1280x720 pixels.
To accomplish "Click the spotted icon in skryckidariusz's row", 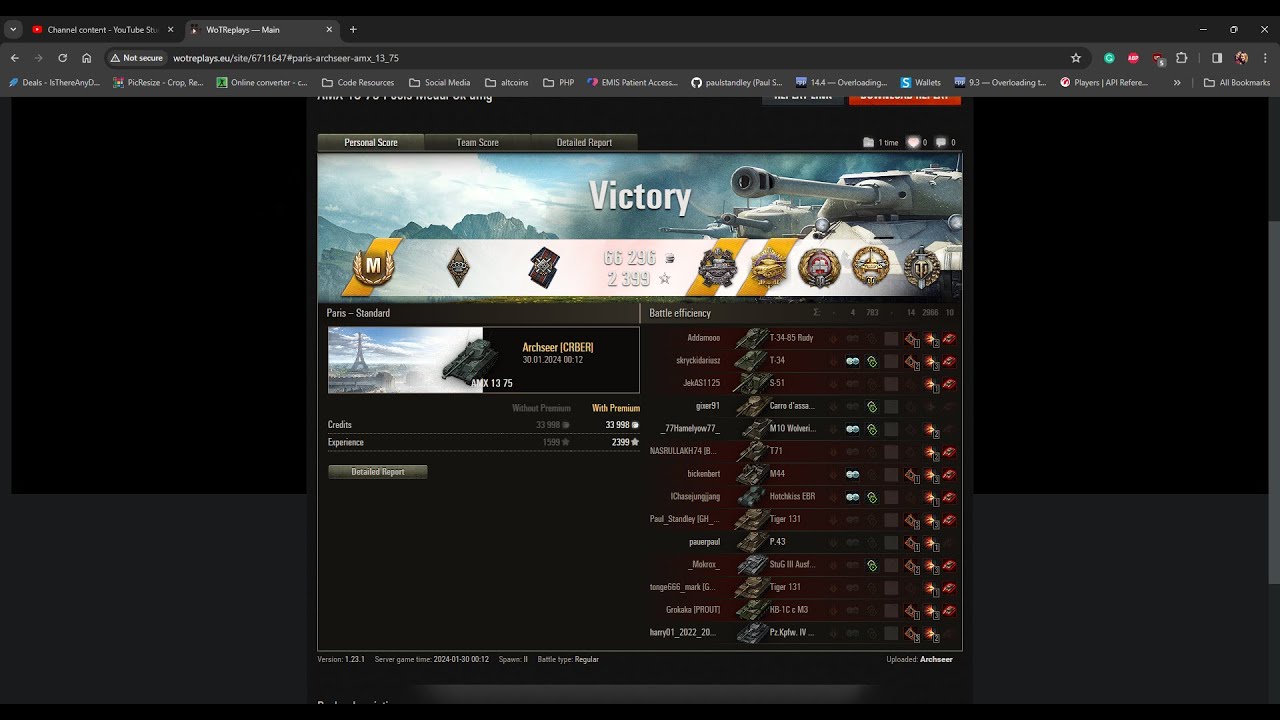I will tap(852, 361).
